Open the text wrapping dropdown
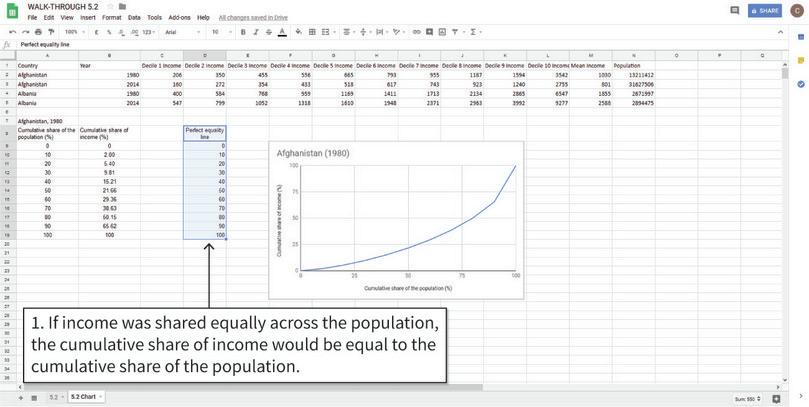This screenshot has height=407, width=809. (381, 32)
